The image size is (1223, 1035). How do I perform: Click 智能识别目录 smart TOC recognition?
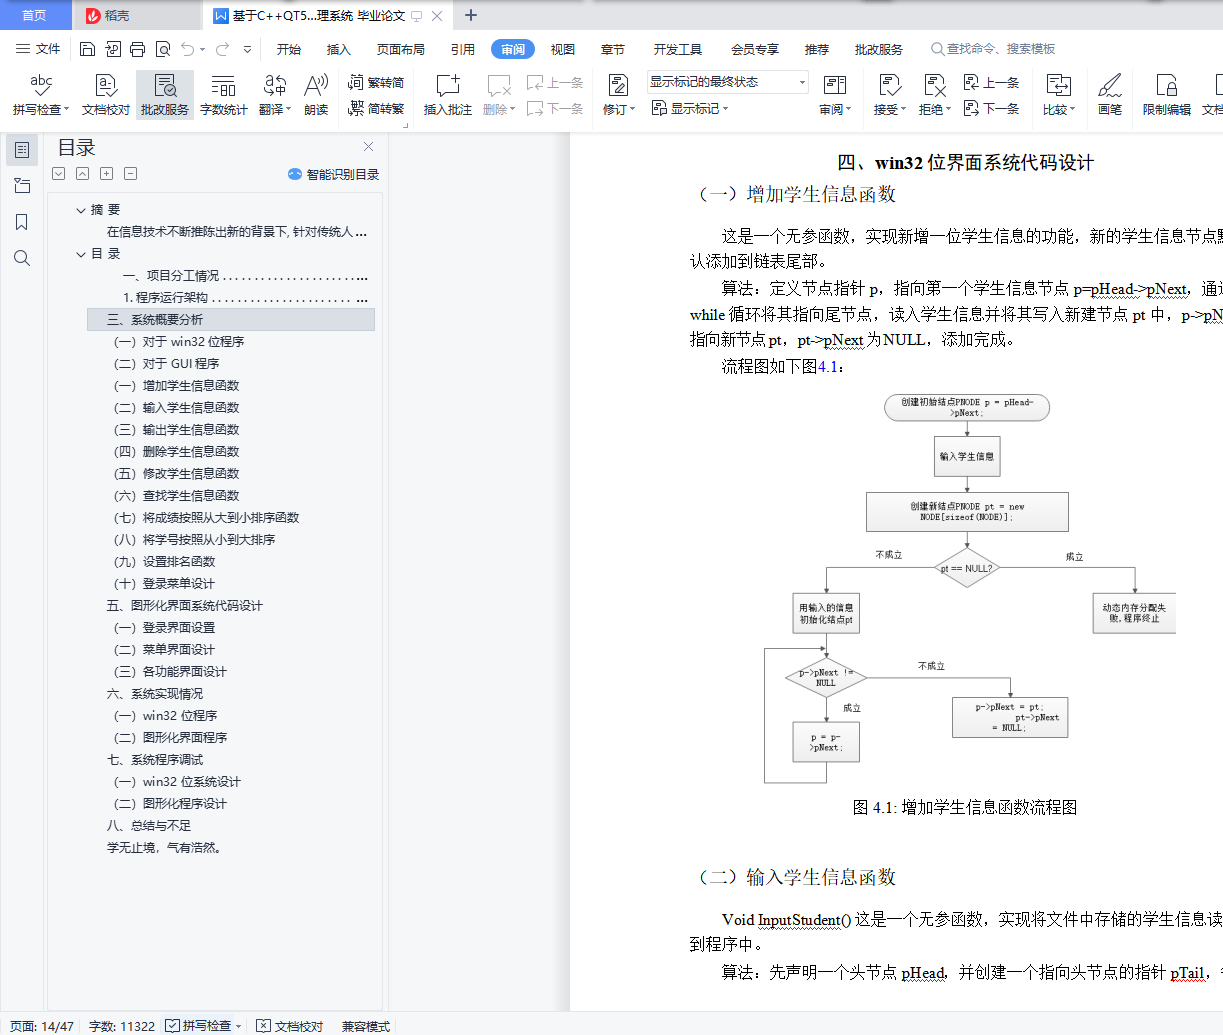tap(333, 174)
